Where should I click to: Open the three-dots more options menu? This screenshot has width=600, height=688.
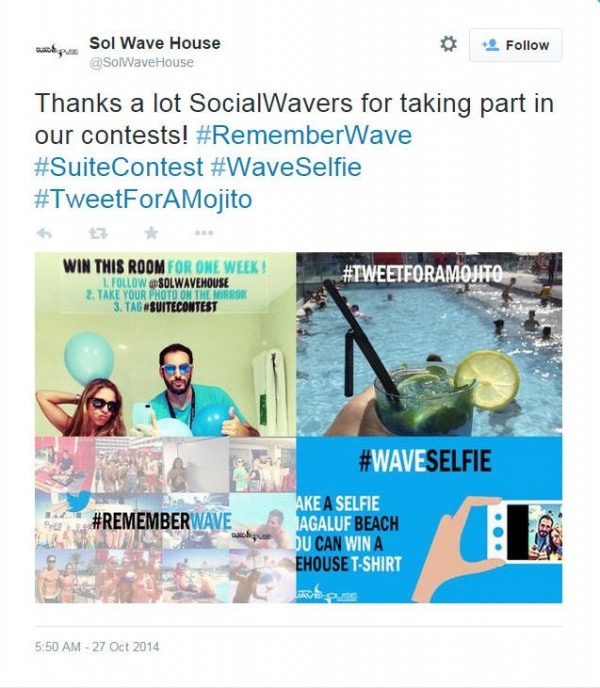204,233
